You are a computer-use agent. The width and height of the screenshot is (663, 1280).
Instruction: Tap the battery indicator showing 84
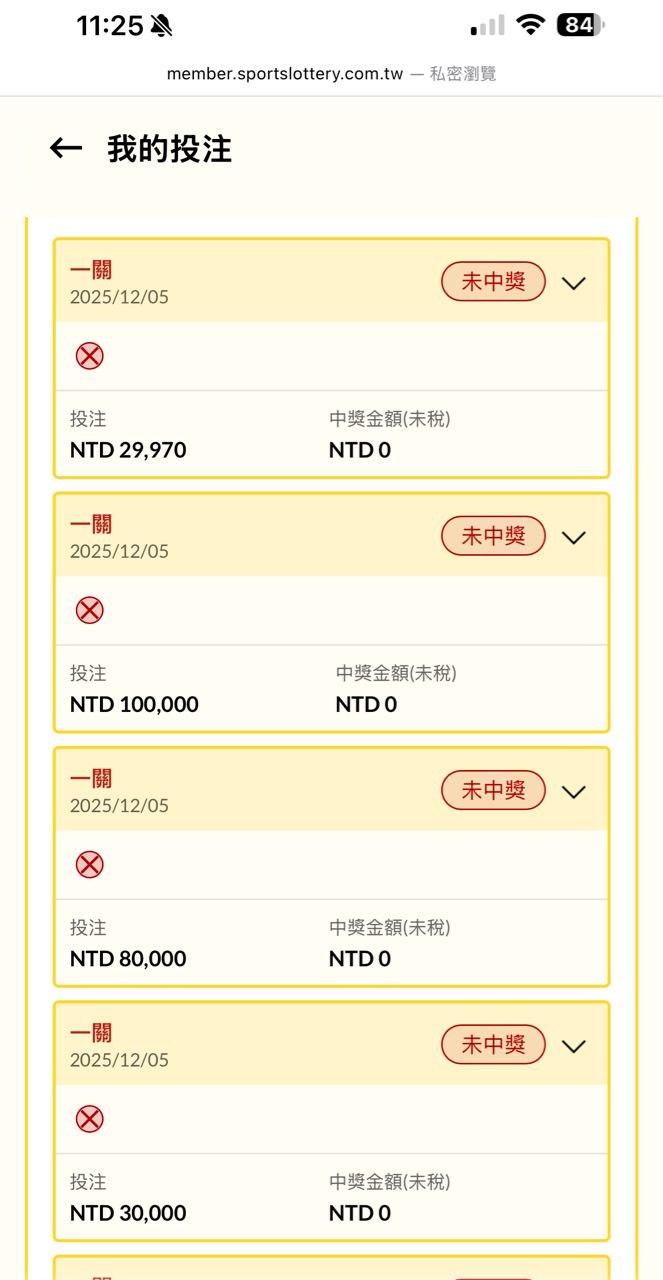[x=580, y=25]
